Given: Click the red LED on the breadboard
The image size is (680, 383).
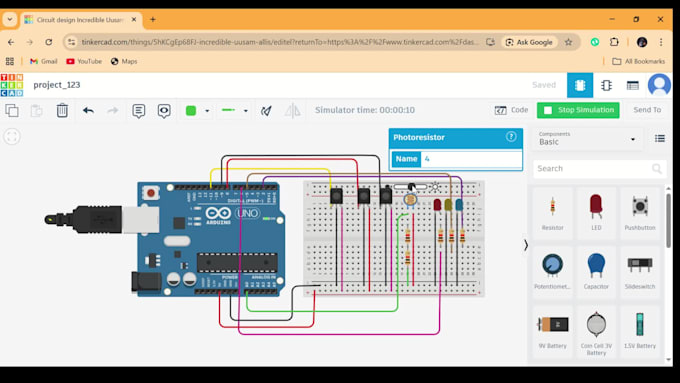Looking at the screenshot, I should tap(437, 204).
